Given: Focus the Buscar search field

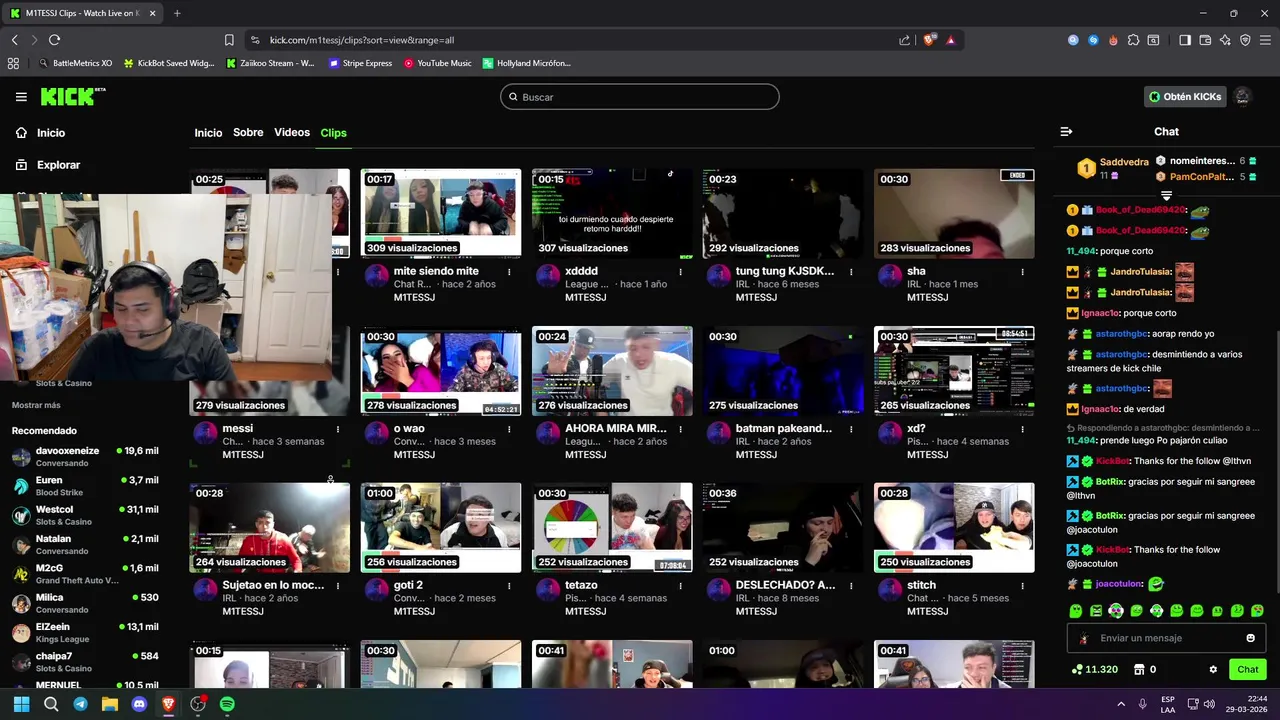Looking at the screenshot, I should click(640, 97).
